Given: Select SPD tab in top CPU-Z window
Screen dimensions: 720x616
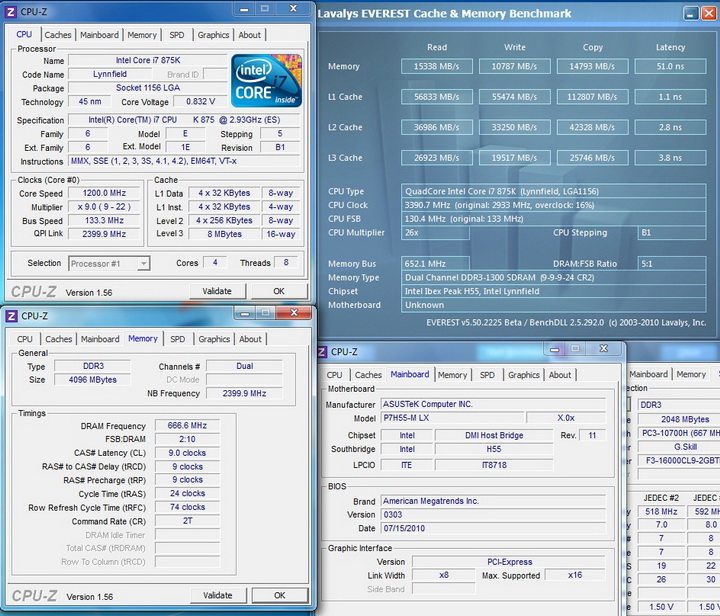Looking at the screenshot, I should coord(177,35).
